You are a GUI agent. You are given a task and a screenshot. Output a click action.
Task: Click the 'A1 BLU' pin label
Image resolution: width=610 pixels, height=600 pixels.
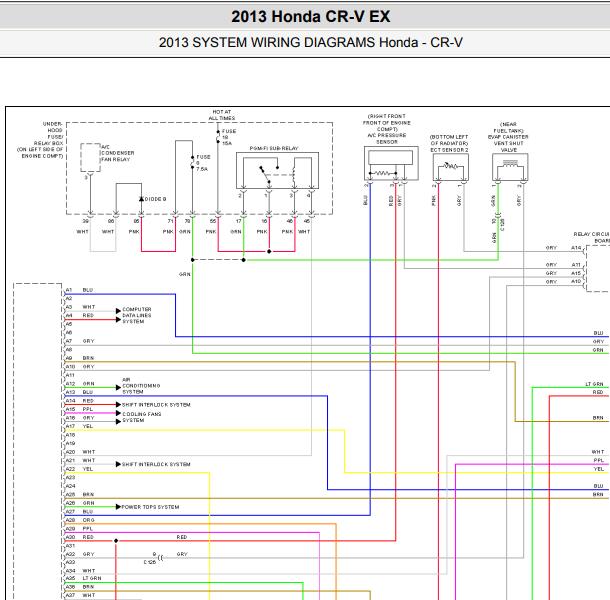coord(79,290)
